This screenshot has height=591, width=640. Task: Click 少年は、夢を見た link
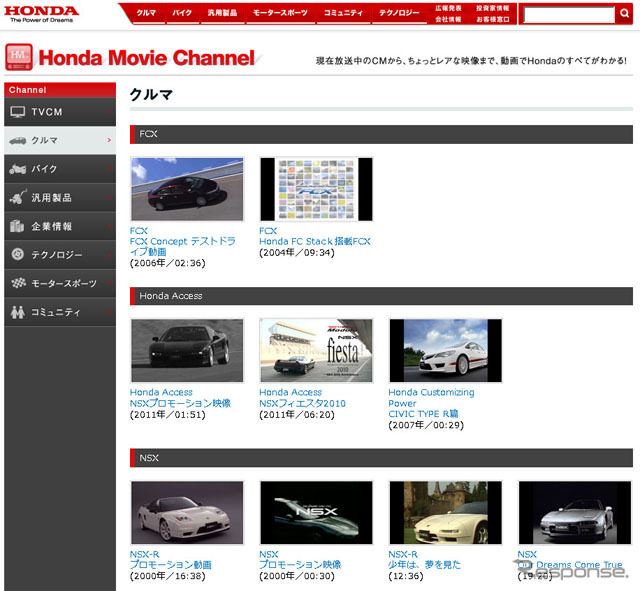(x=424, y=565)
